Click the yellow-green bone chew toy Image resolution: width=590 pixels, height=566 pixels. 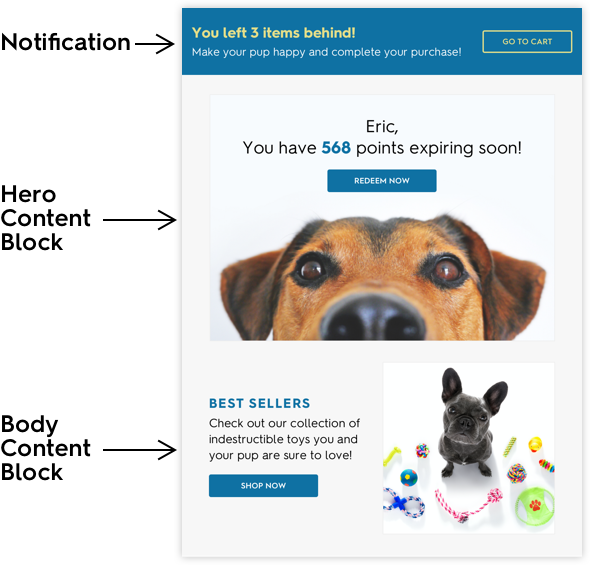click(x=392, y=455)
